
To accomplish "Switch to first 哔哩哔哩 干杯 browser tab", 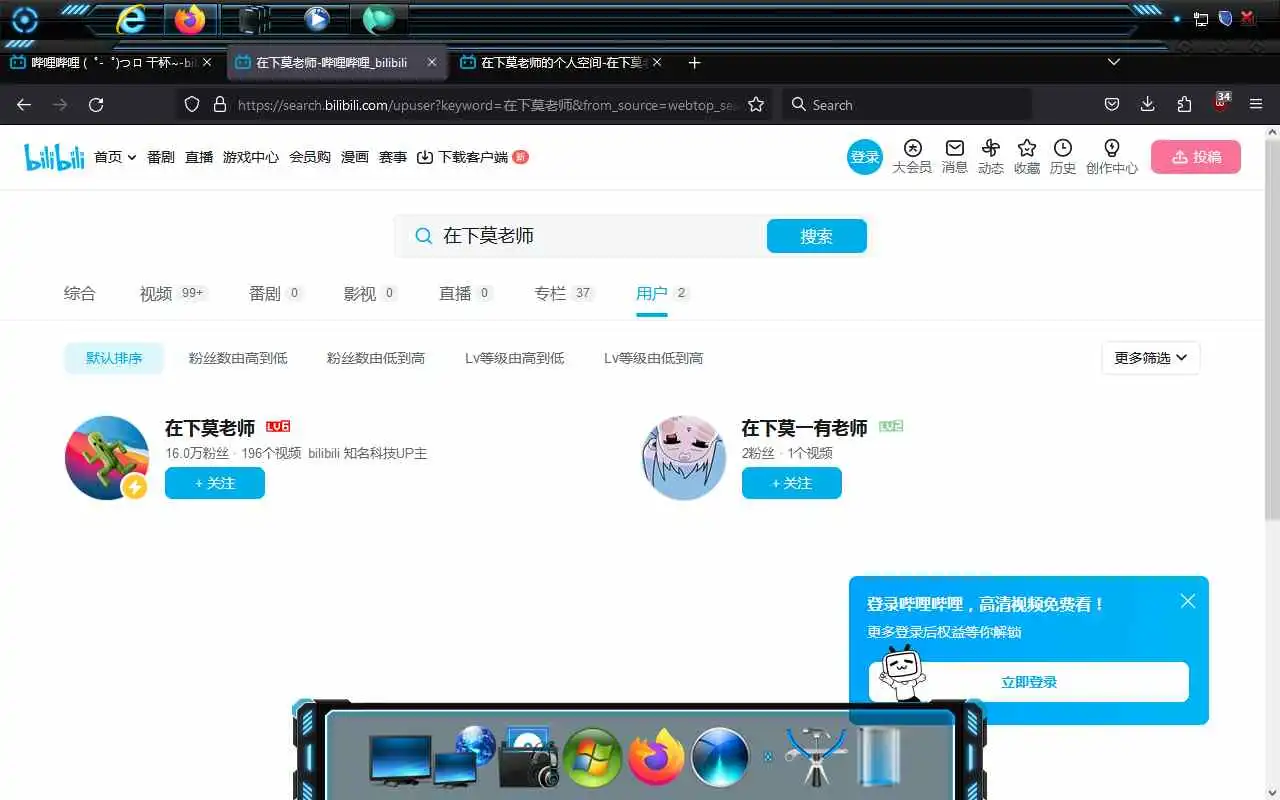I will [x=112, y=62].
